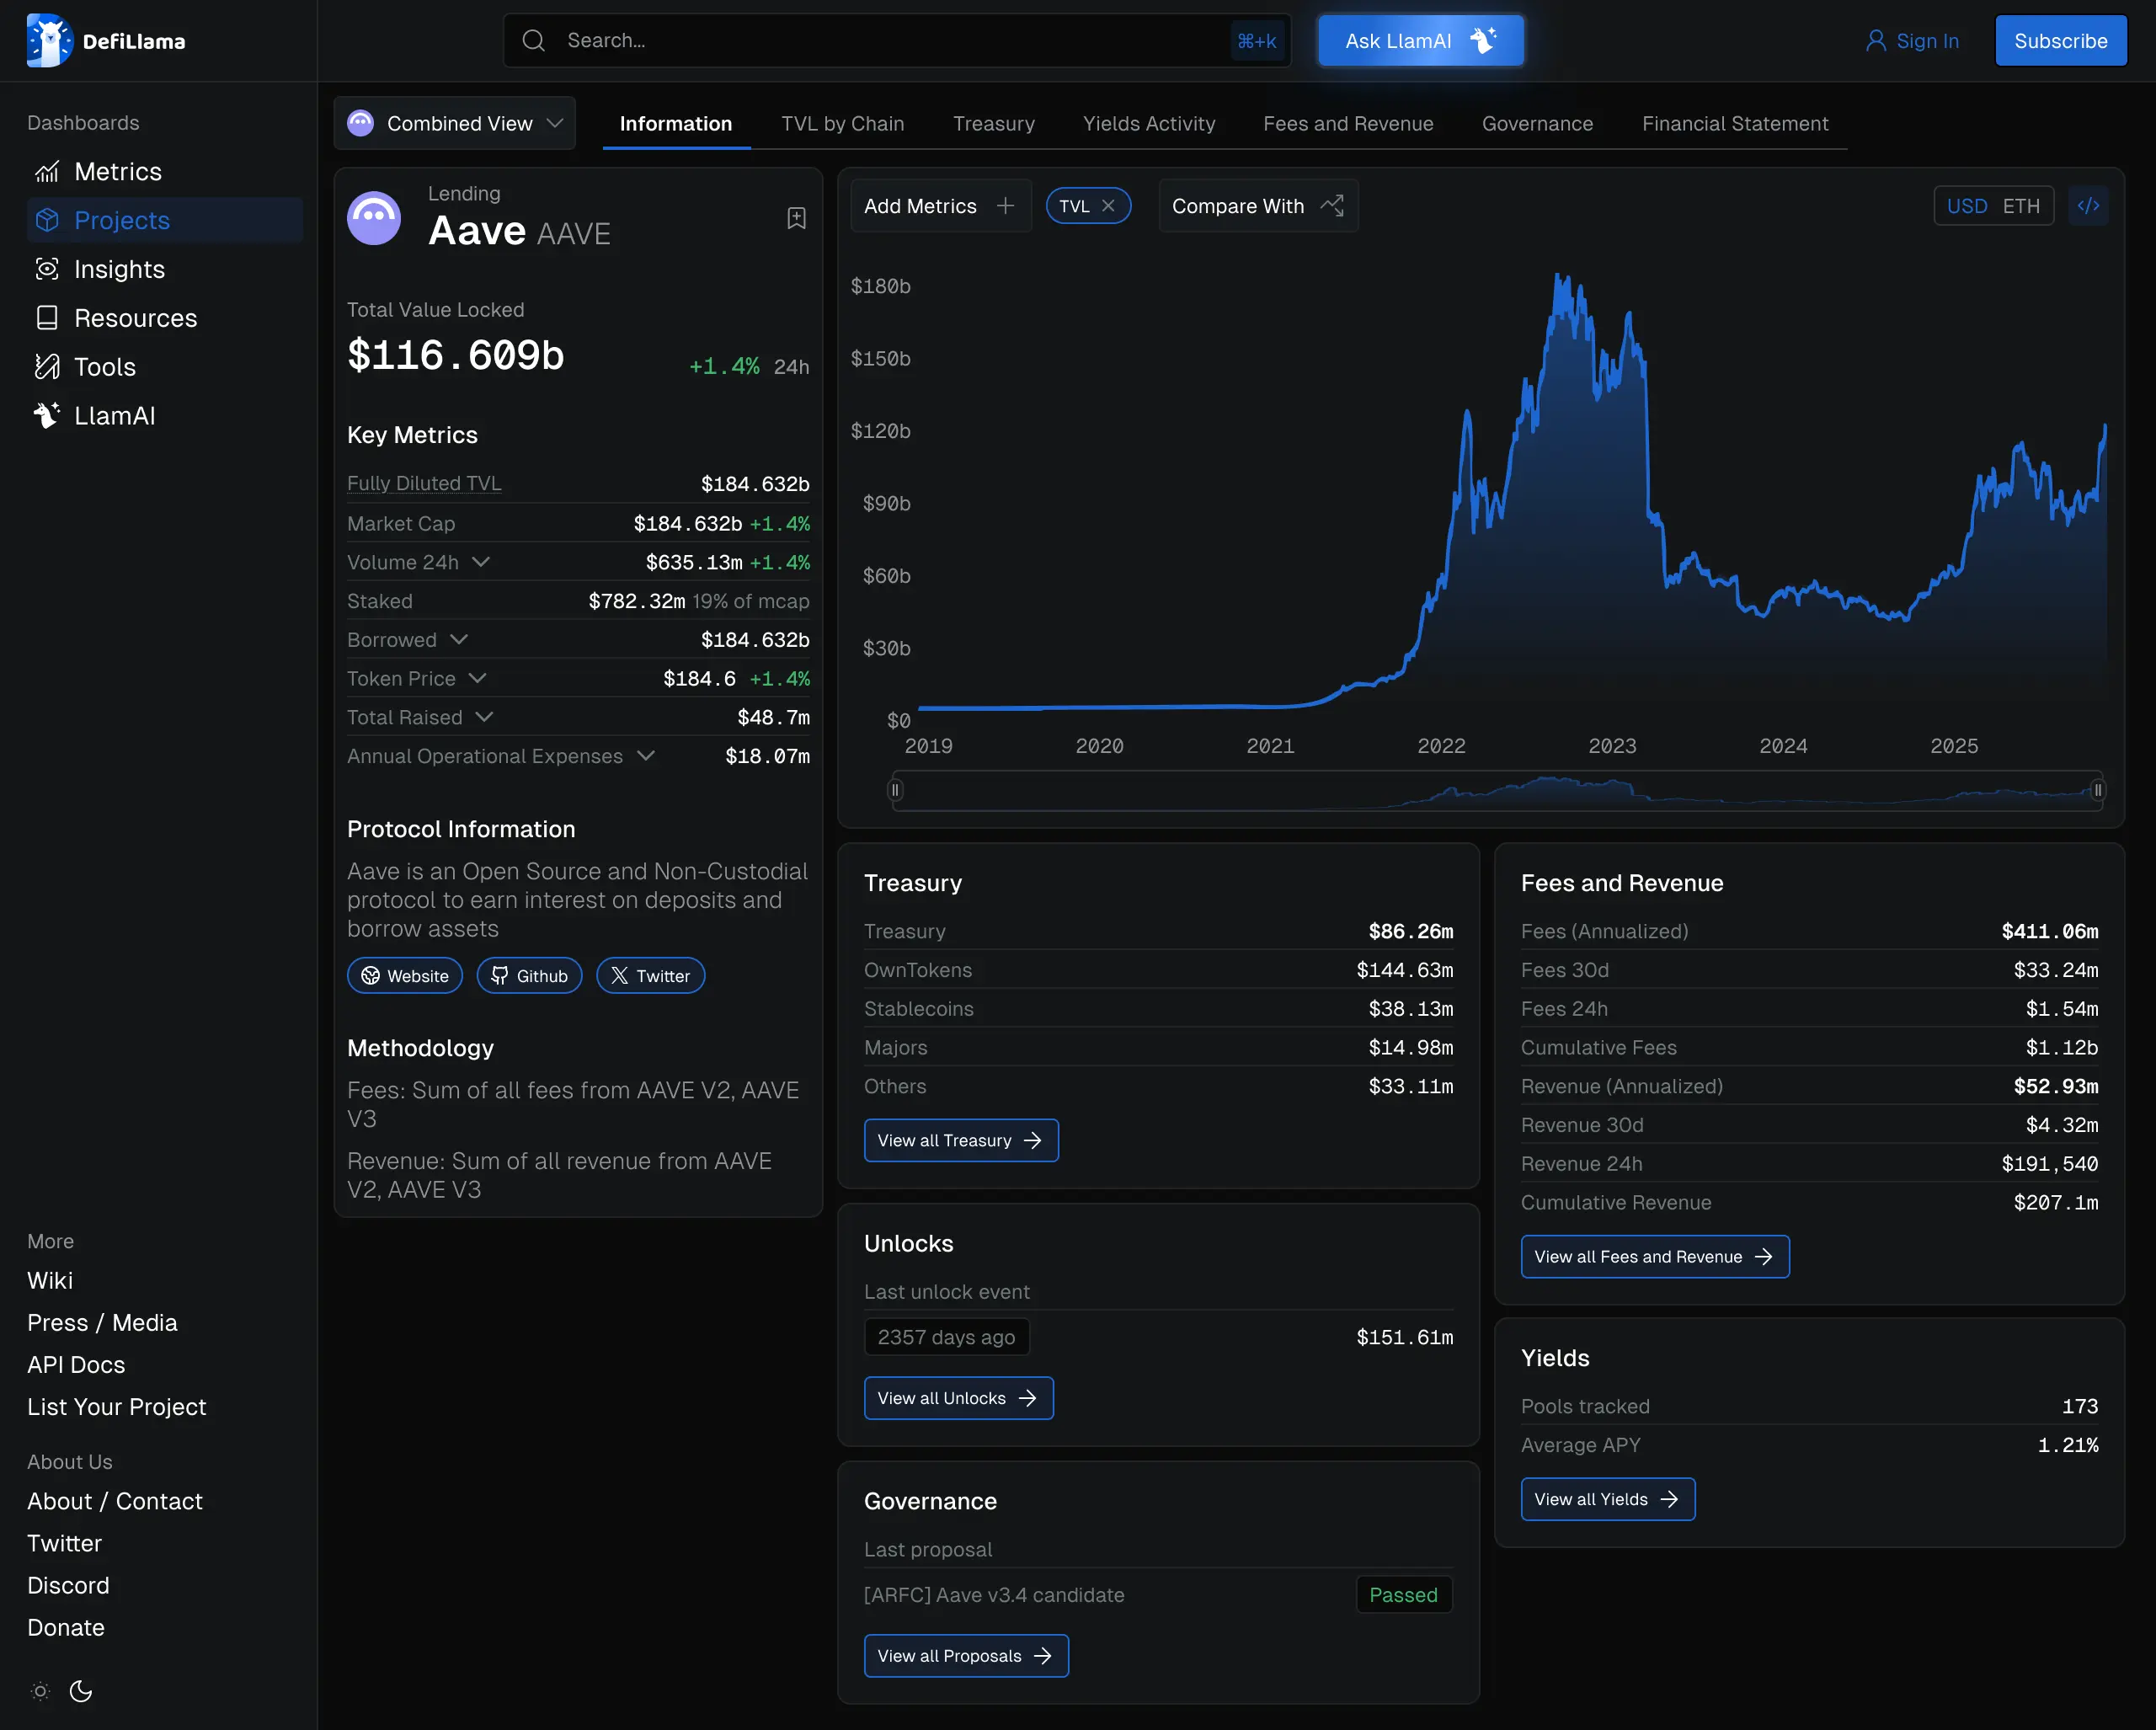
Task: Expand the Total Raised row
Action: (x=485, y=717)
